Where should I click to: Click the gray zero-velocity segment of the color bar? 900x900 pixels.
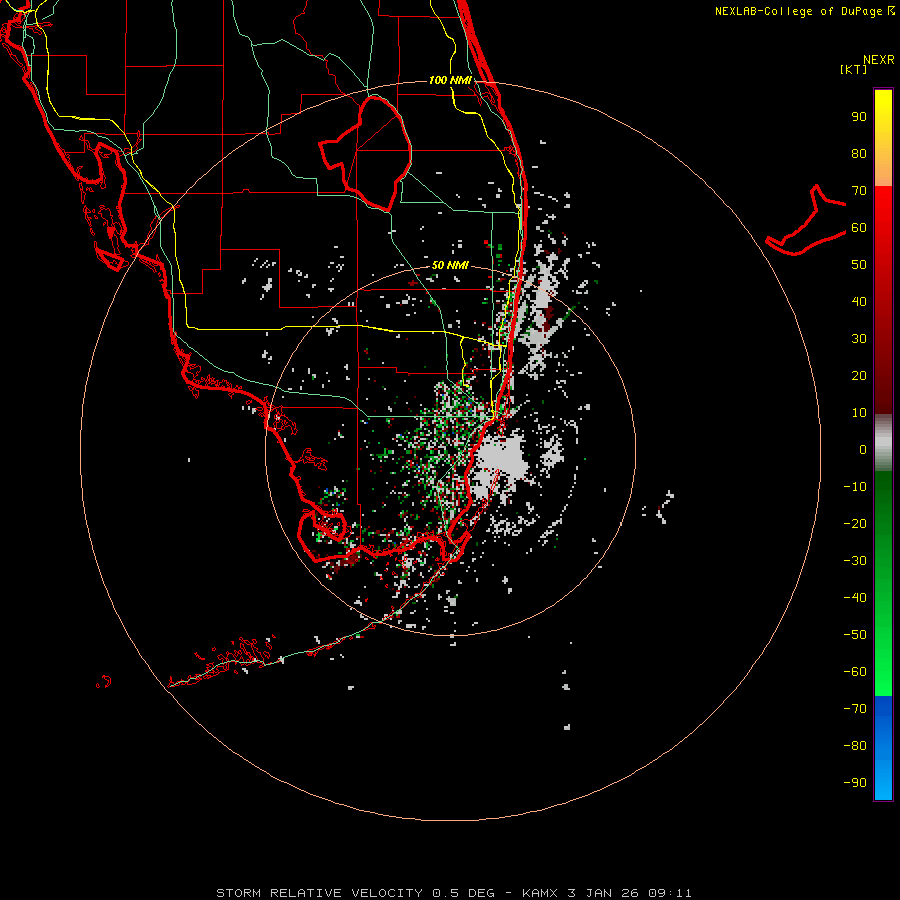883,443
